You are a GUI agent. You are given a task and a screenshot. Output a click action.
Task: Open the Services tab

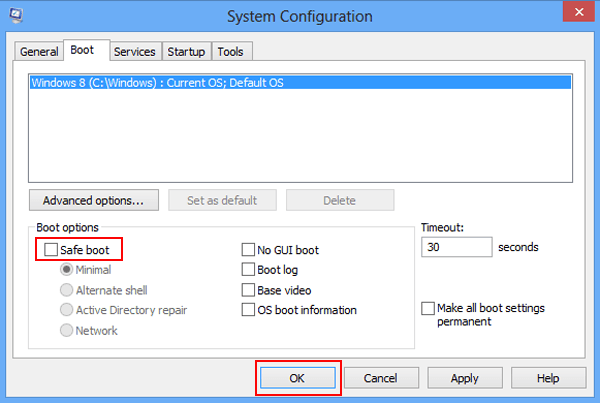tap(134, 51)
